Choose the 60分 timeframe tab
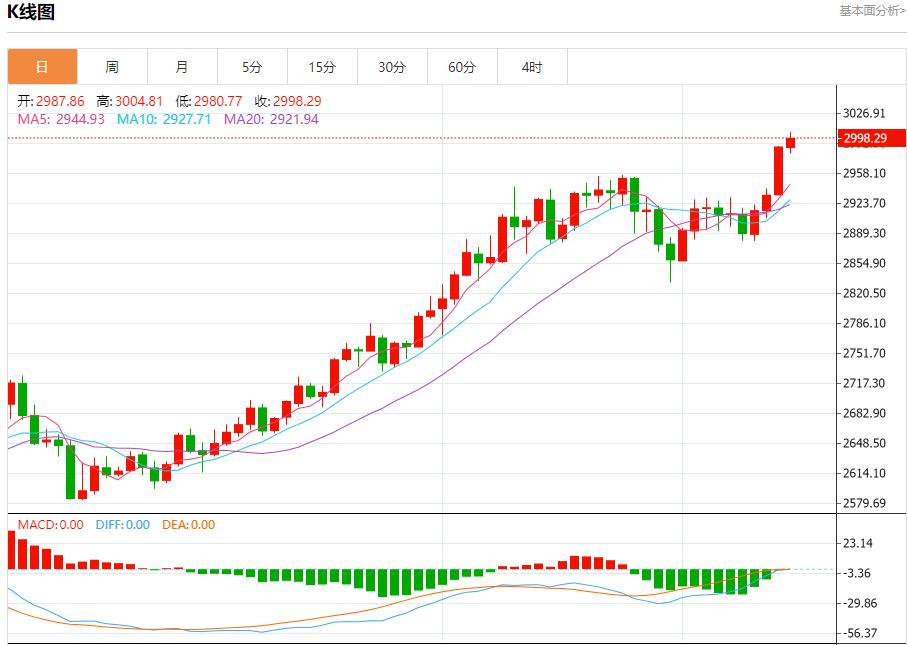Image resolution: width=907 pixels, height=645 pixels. click(462, 67)
